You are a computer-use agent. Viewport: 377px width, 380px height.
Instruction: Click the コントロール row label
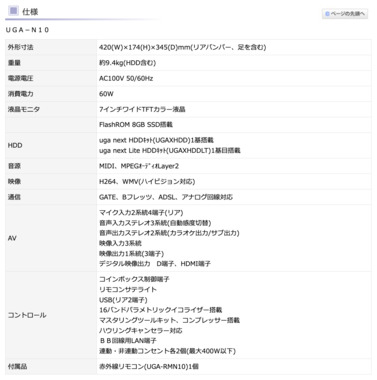(27, 315)
